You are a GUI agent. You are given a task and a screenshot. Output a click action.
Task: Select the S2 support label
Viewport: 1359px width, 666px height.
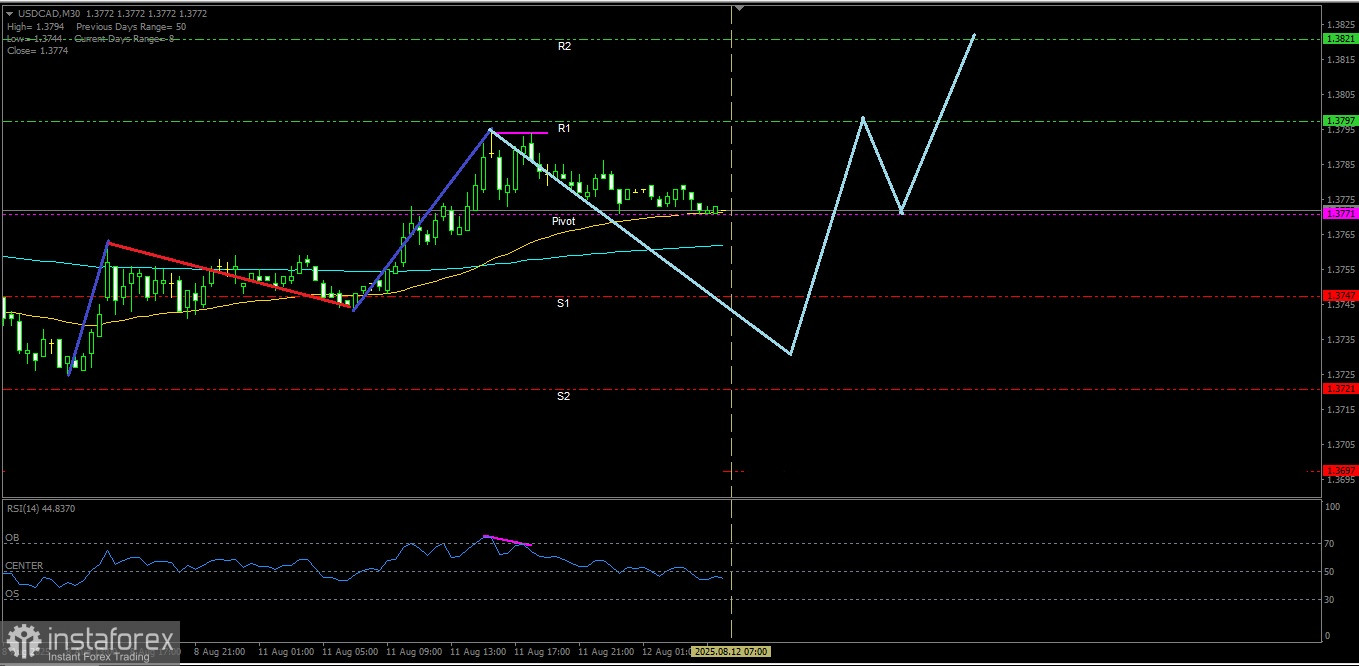coord(563,396)
